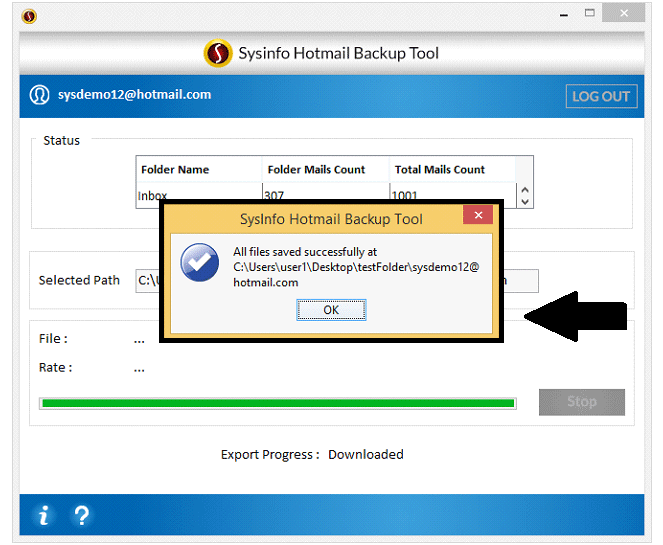Select the Folder Mails Count column header
663x545 pixels.
click(325, 170)
